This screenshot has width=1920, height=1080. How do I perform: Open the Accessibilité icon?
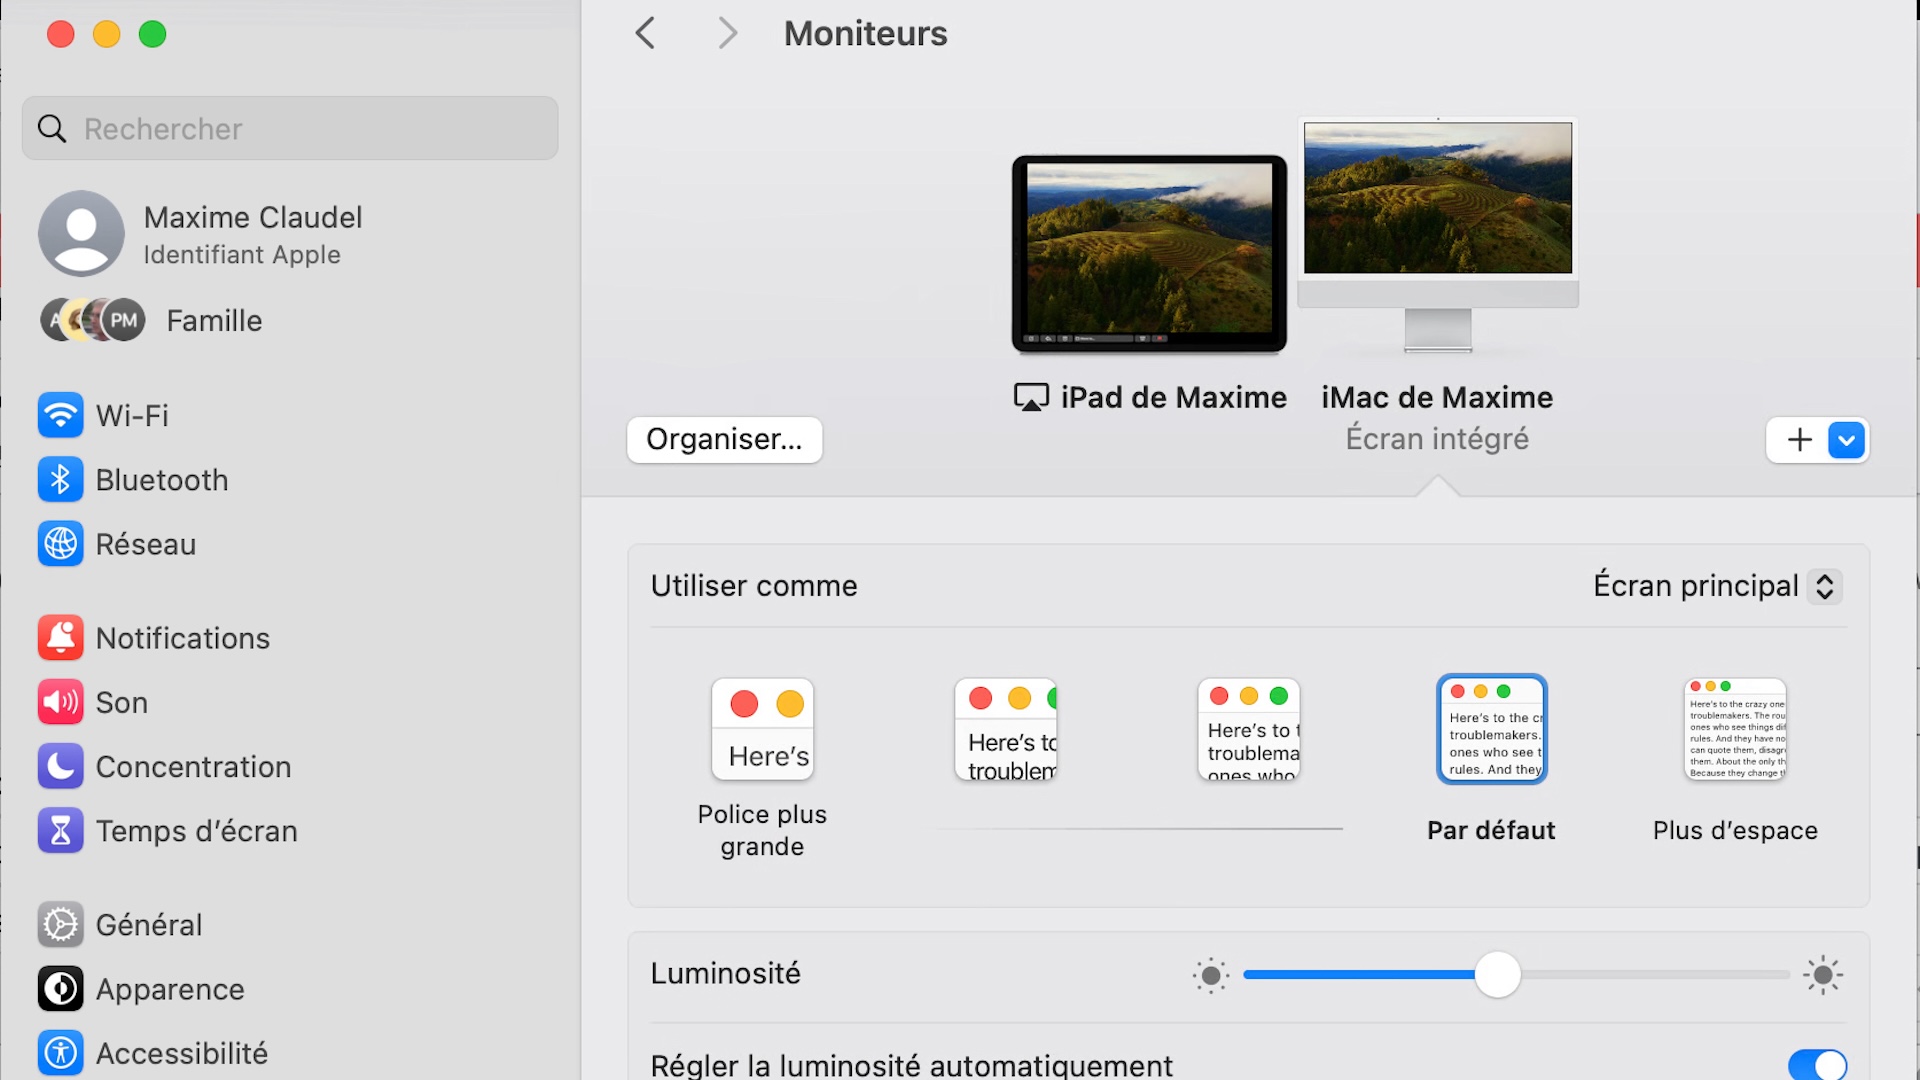[x=60, y=1053]
